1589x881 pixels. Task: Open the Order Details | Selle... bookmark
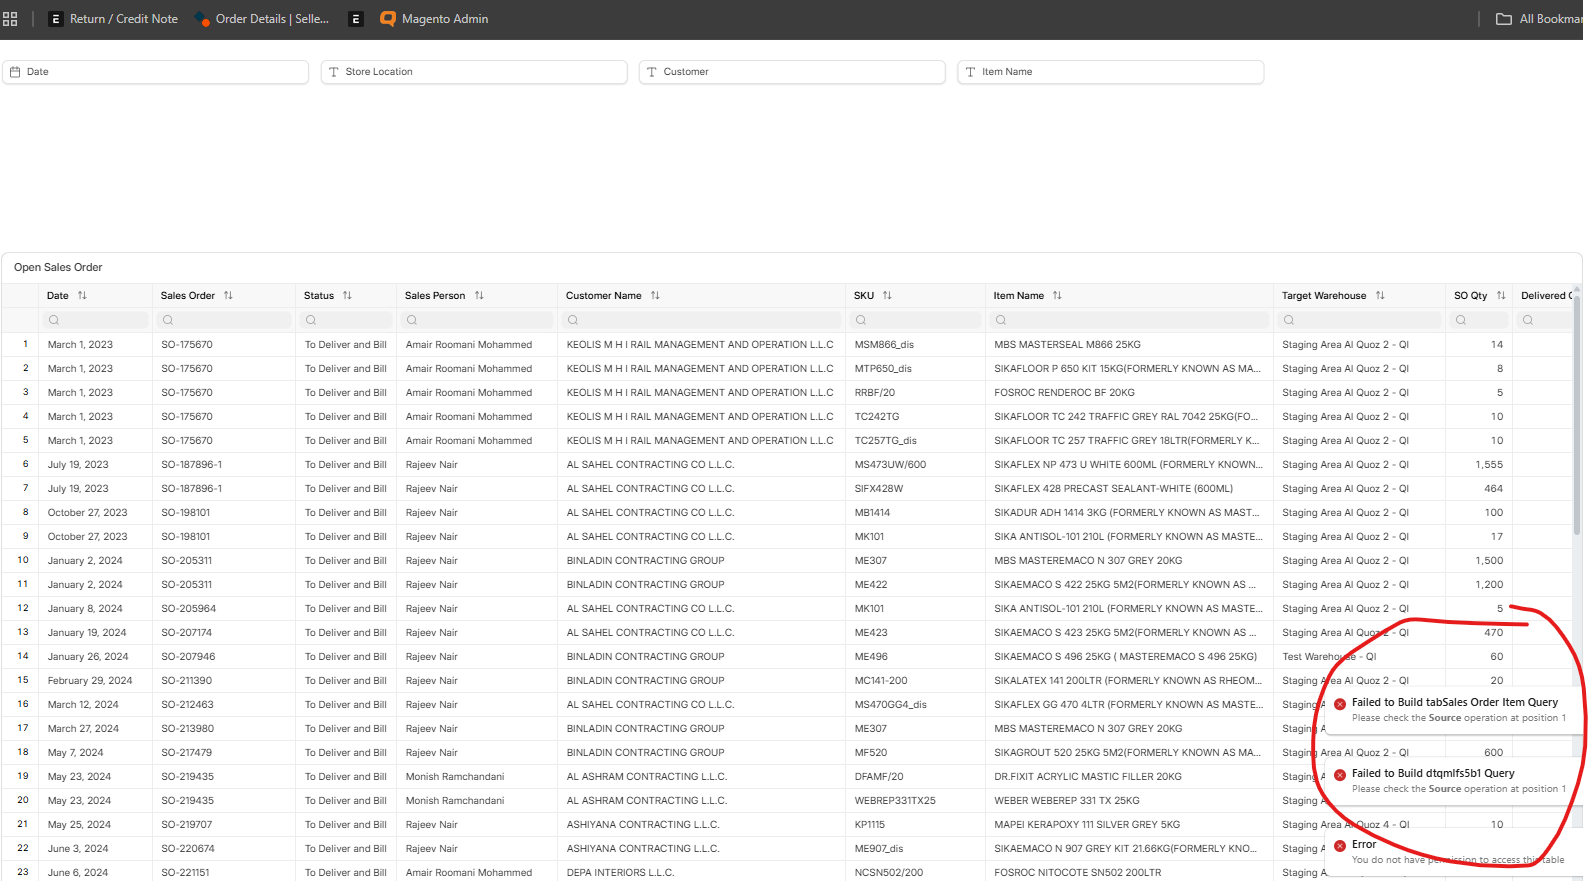pyautogui.click(x=262, y=19)
